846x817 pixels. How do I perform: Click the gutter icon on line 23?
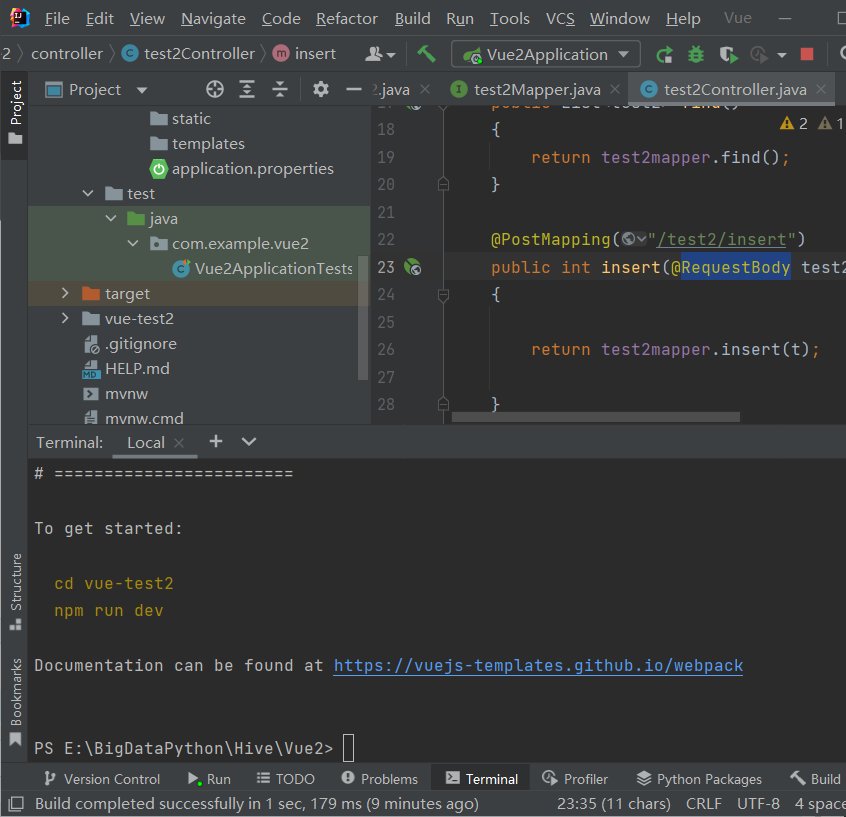413,267
